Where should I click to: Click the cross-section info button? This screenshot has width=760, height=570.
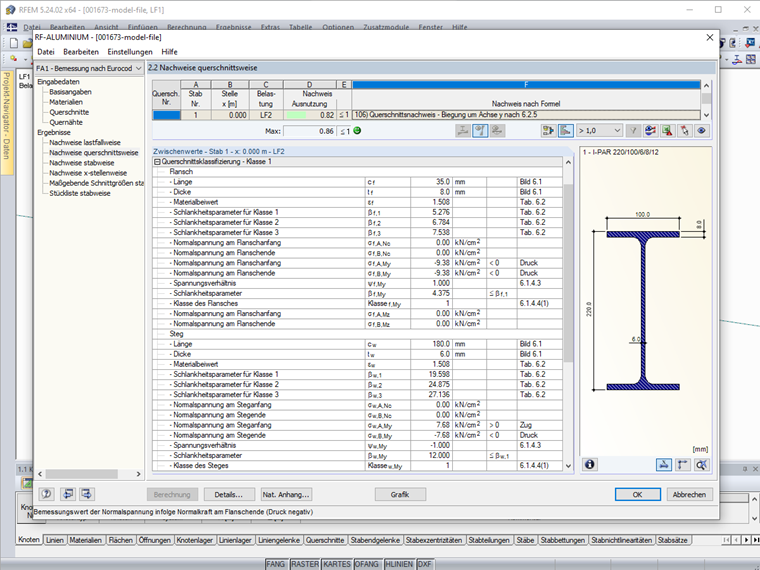590,464
